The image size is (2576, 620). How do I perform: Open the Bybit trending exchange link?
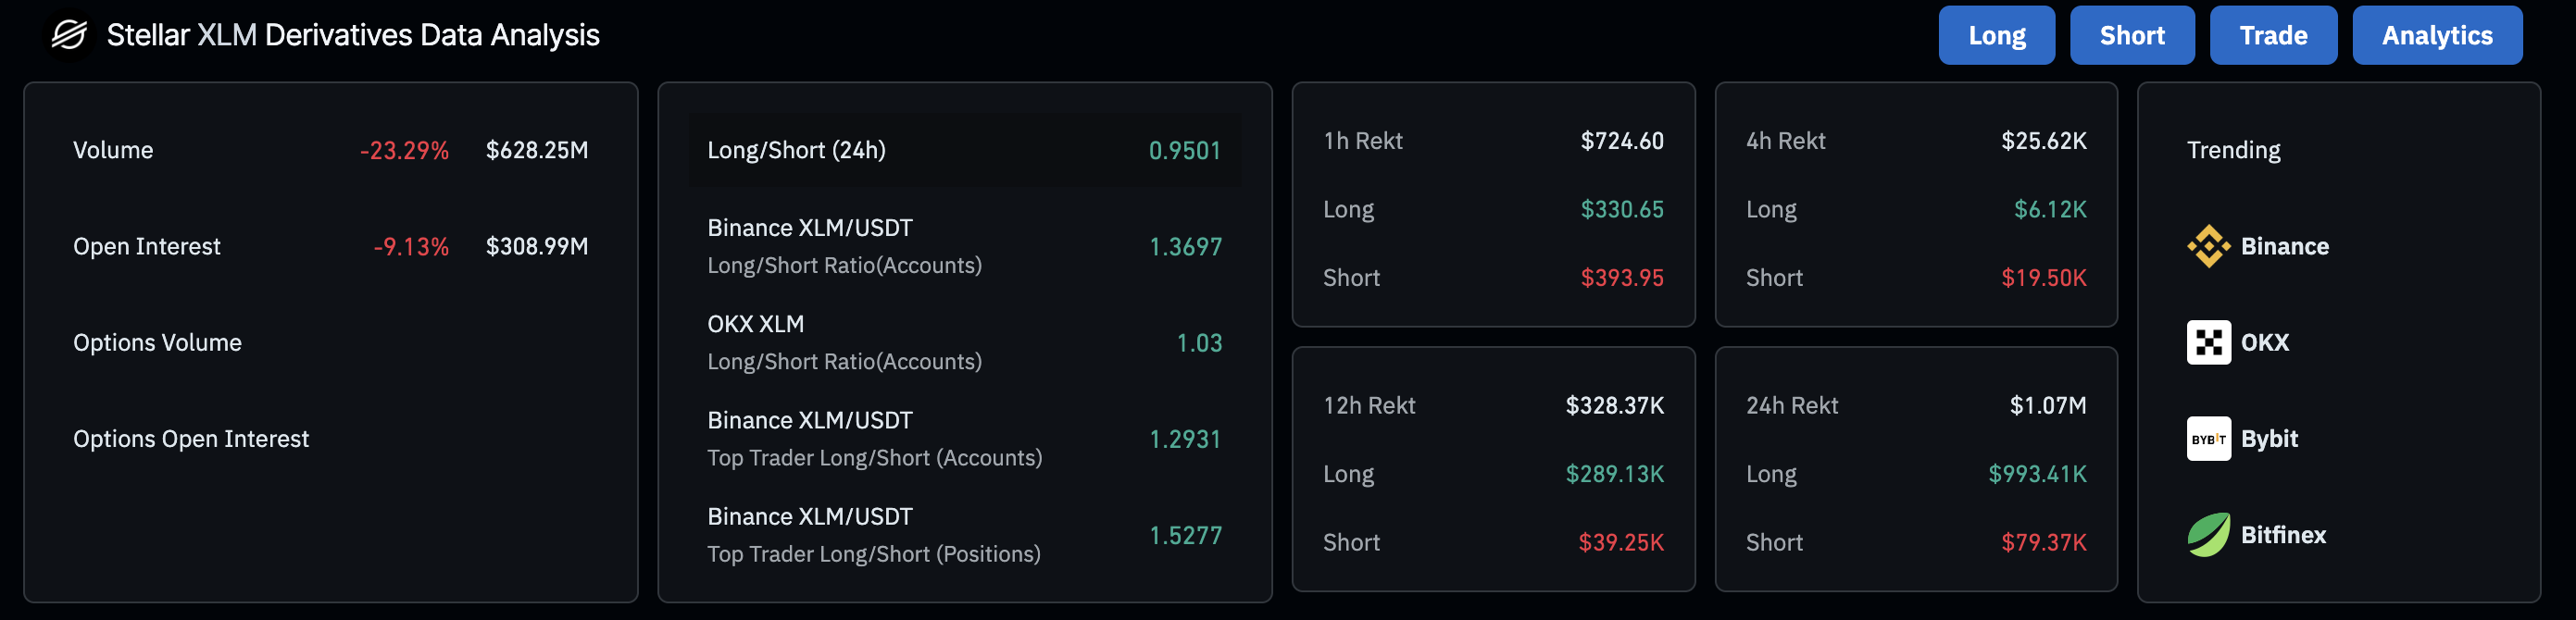[x=2269, y=439]
